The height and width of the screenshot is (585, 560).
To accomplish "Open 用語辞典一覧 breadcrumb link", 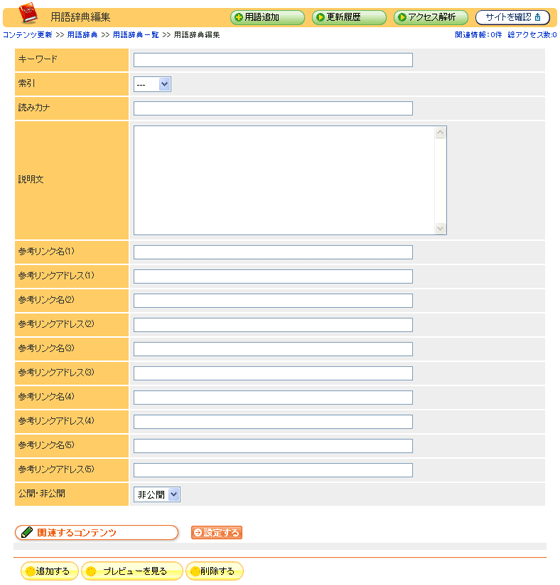I will [x=136, y=35].
